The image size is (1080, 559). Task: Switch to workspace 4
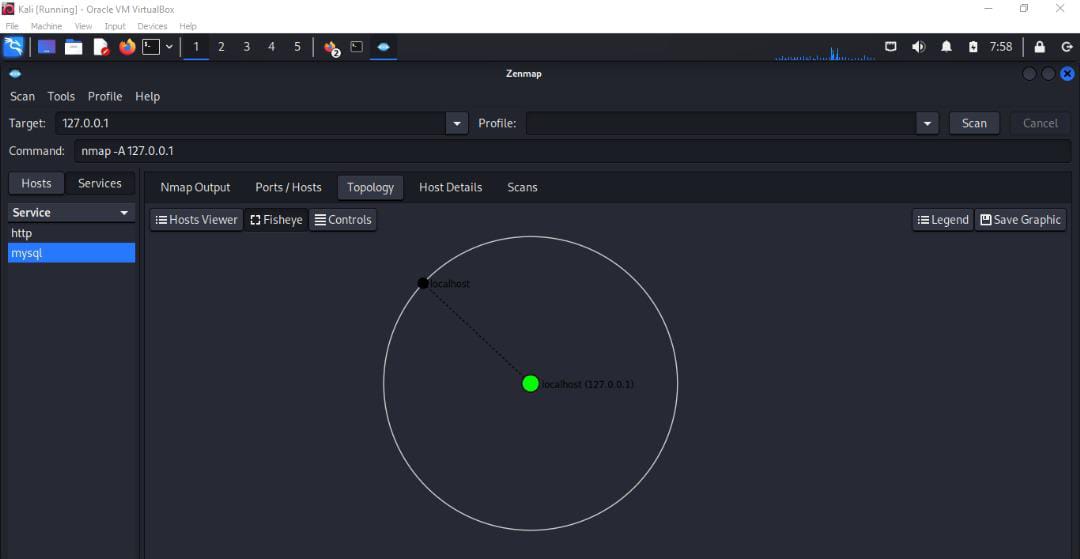[x=271, y=47]
